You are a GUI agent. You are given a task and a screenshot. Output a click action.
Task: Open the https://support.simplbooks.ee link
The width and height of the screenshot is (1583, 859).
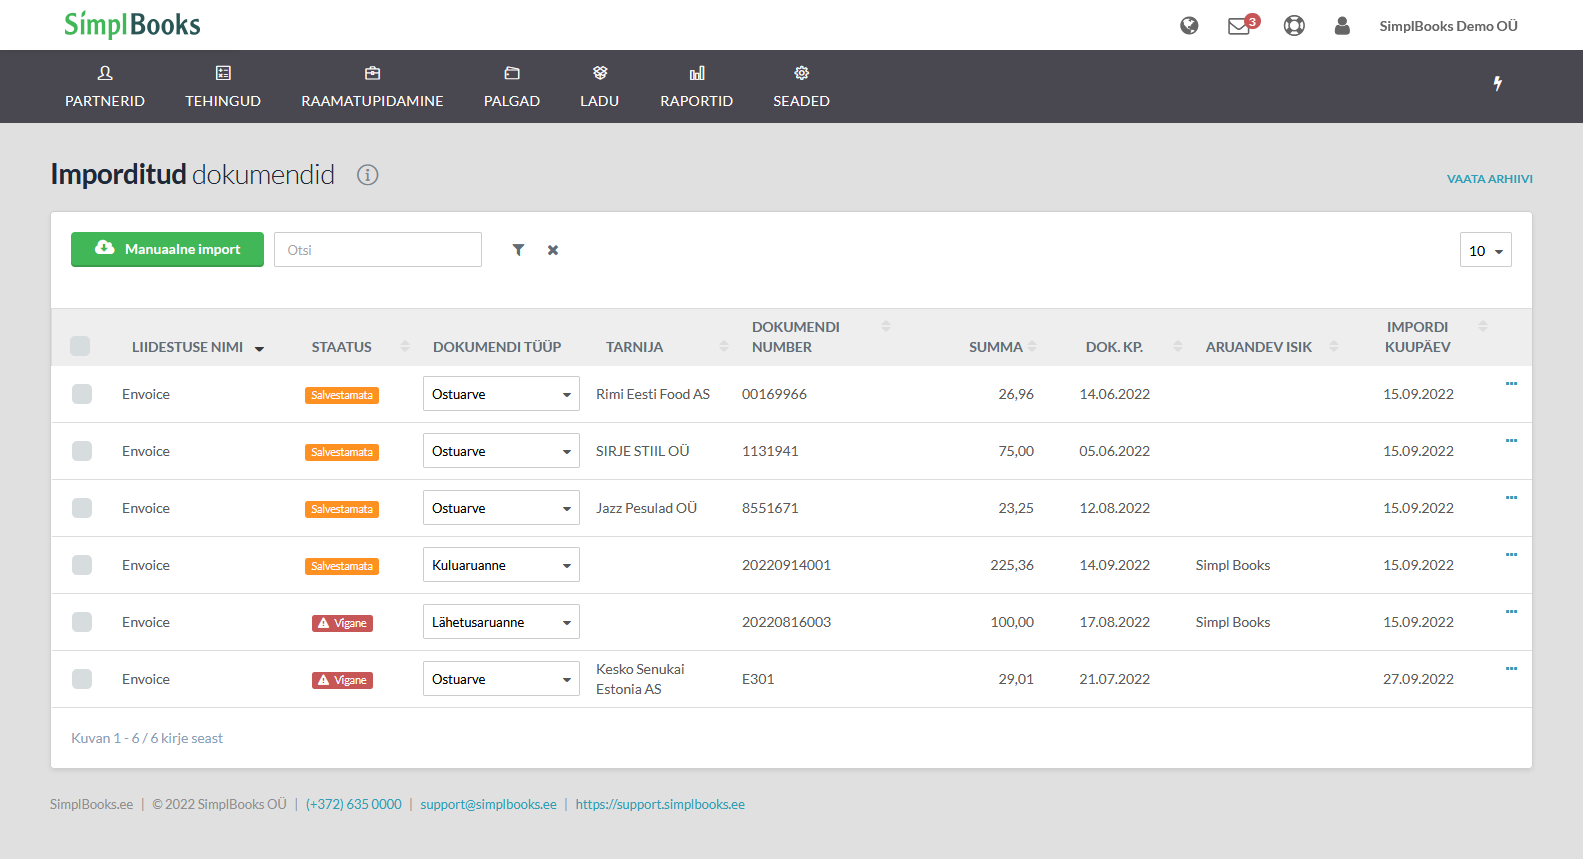[x=660, y=804]
